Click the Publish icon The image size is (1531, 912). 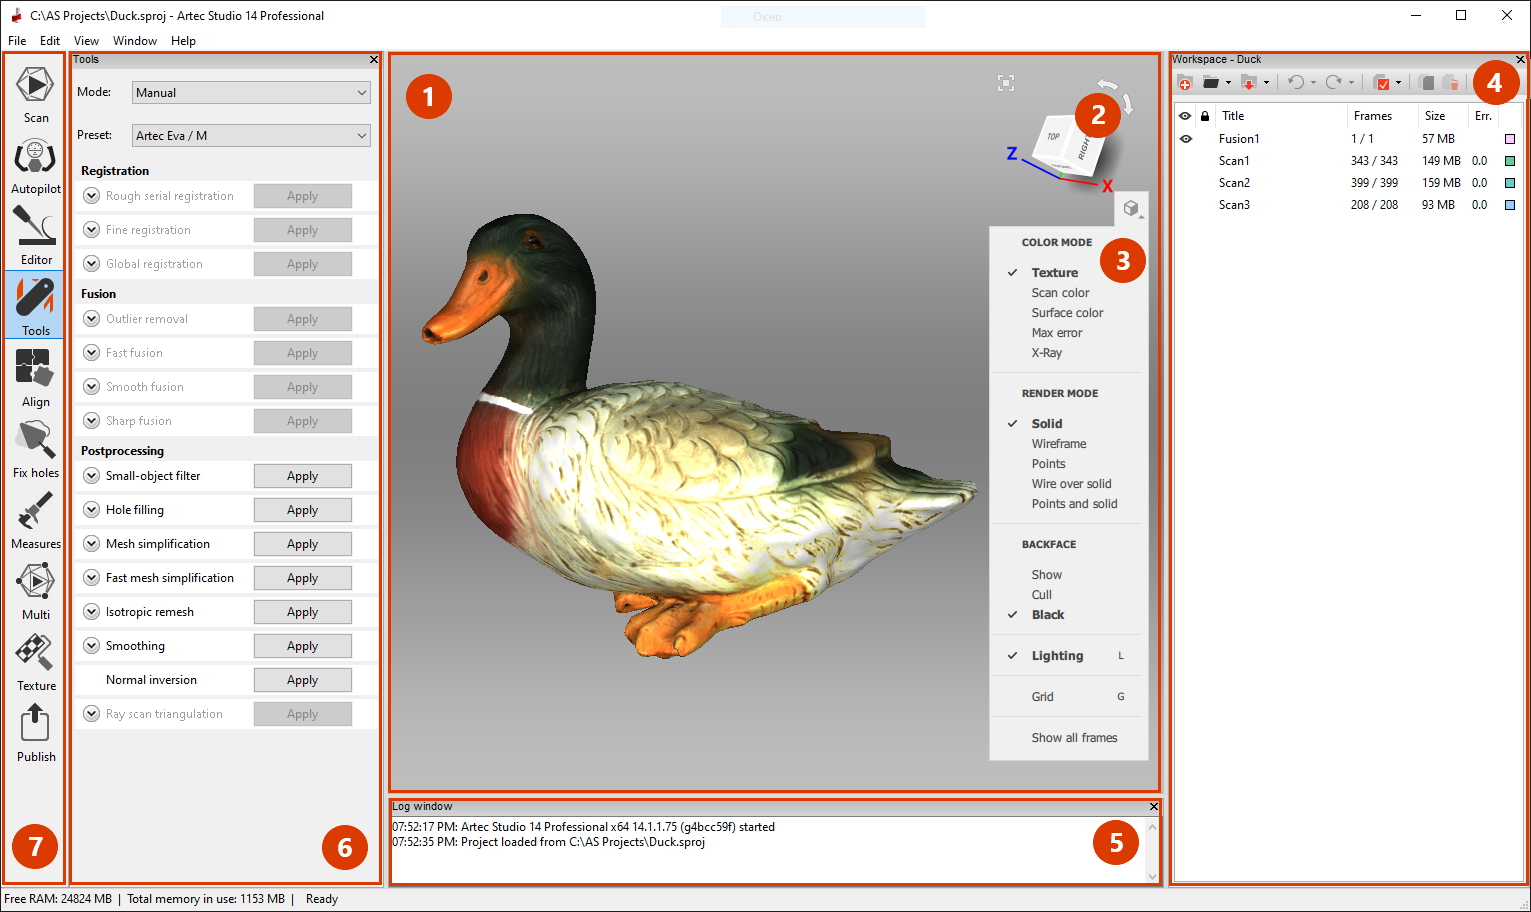click(x=35, y=732)
